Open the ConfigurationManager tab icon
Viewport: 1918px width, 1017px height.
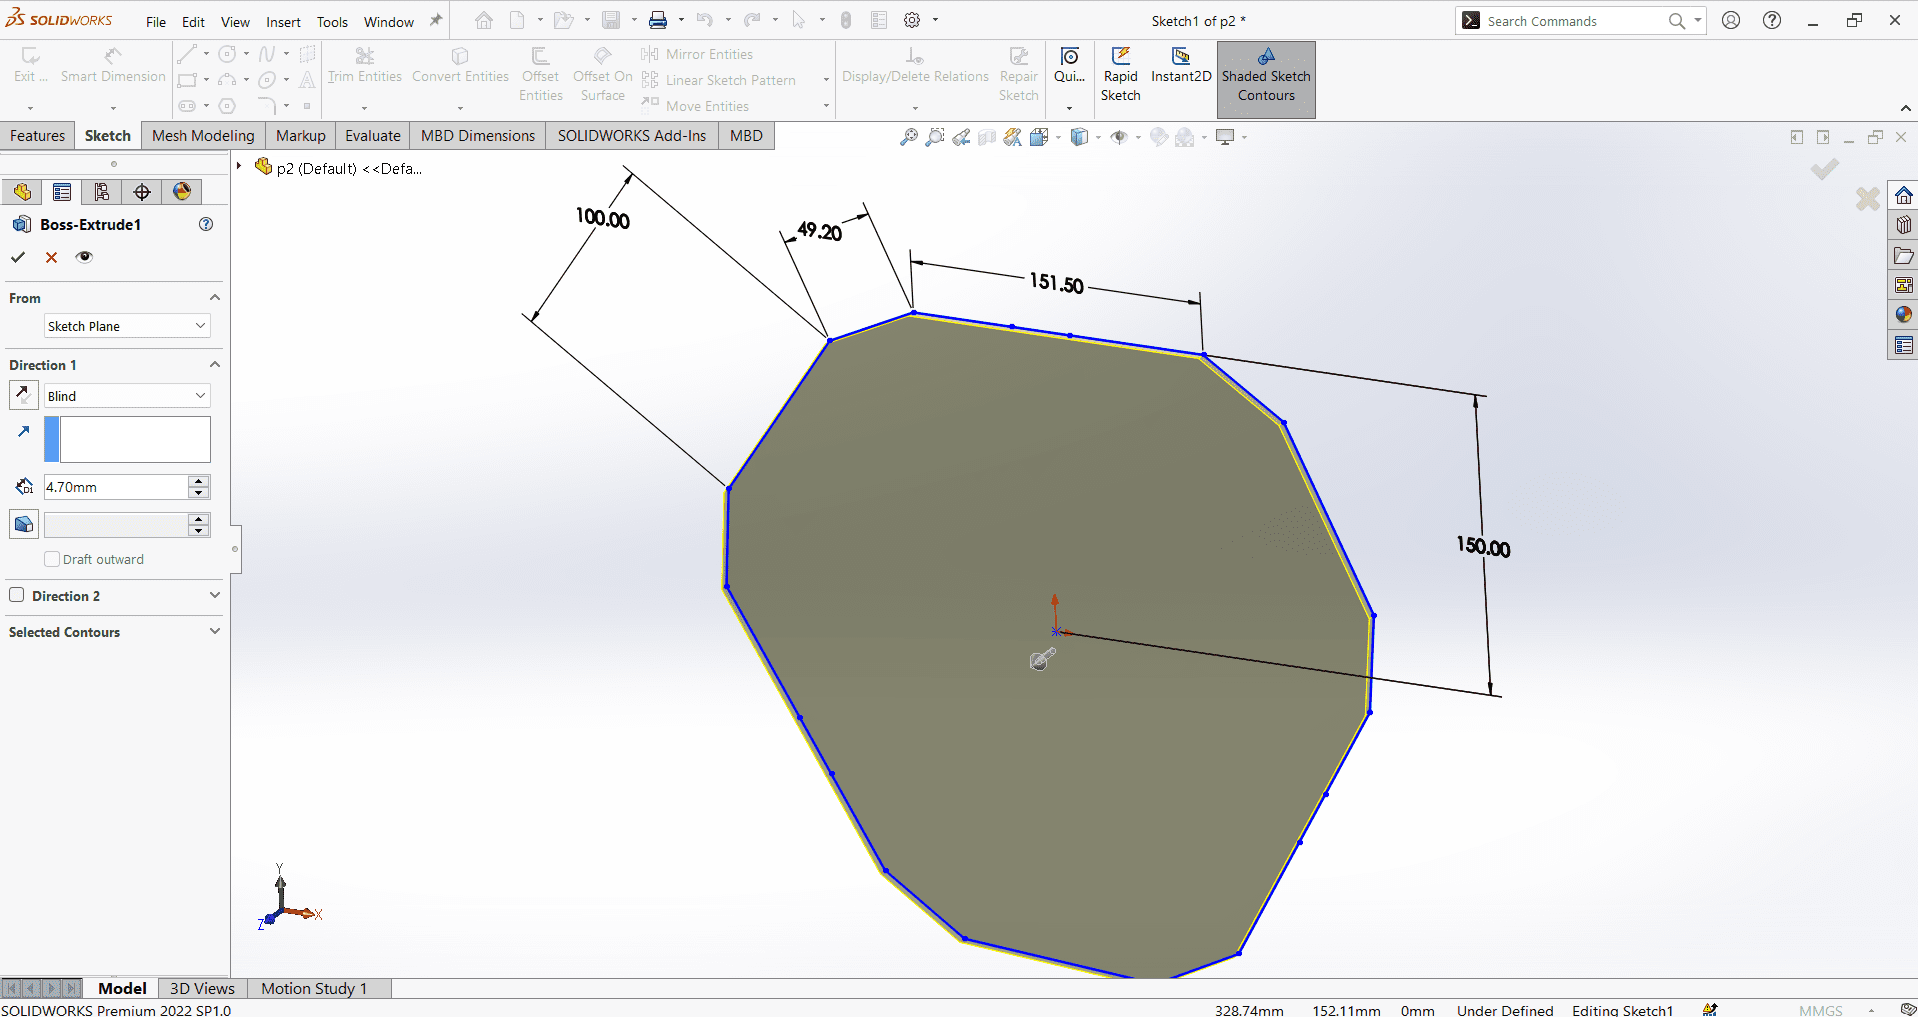point(102,192)
